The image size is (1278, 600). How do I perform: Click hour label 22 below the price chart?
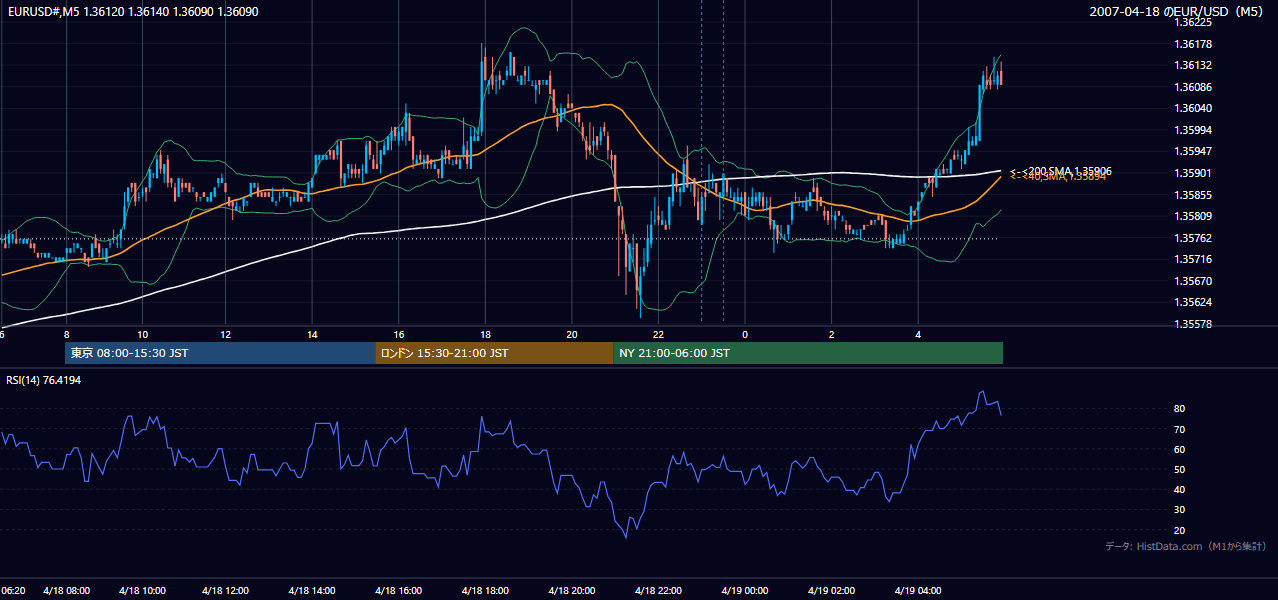pos(658,334)
